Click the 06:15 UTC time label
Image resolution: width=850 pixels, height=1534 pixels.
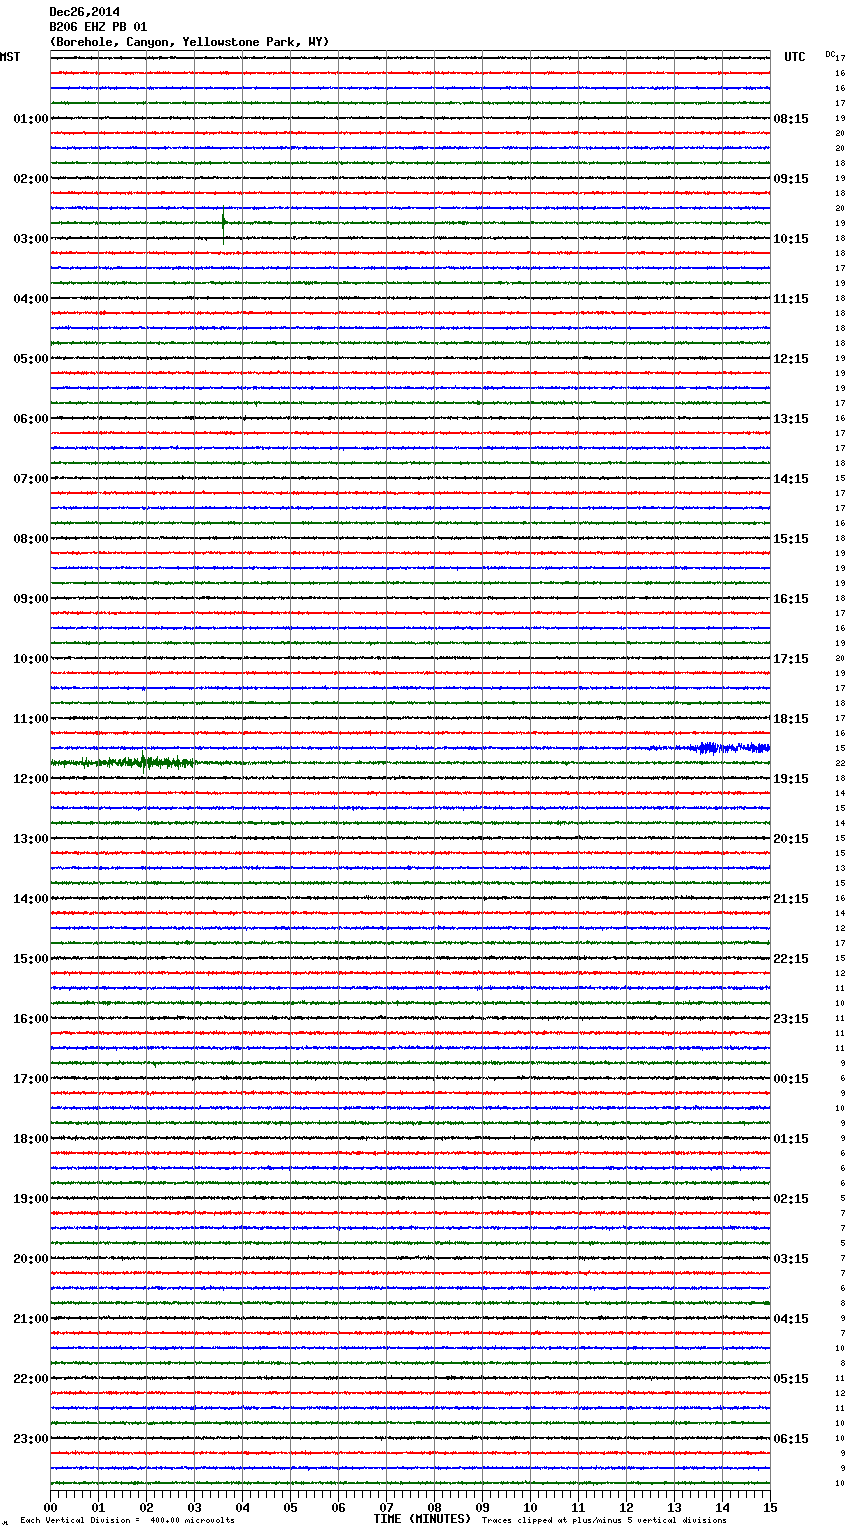tap(791, 1439)
